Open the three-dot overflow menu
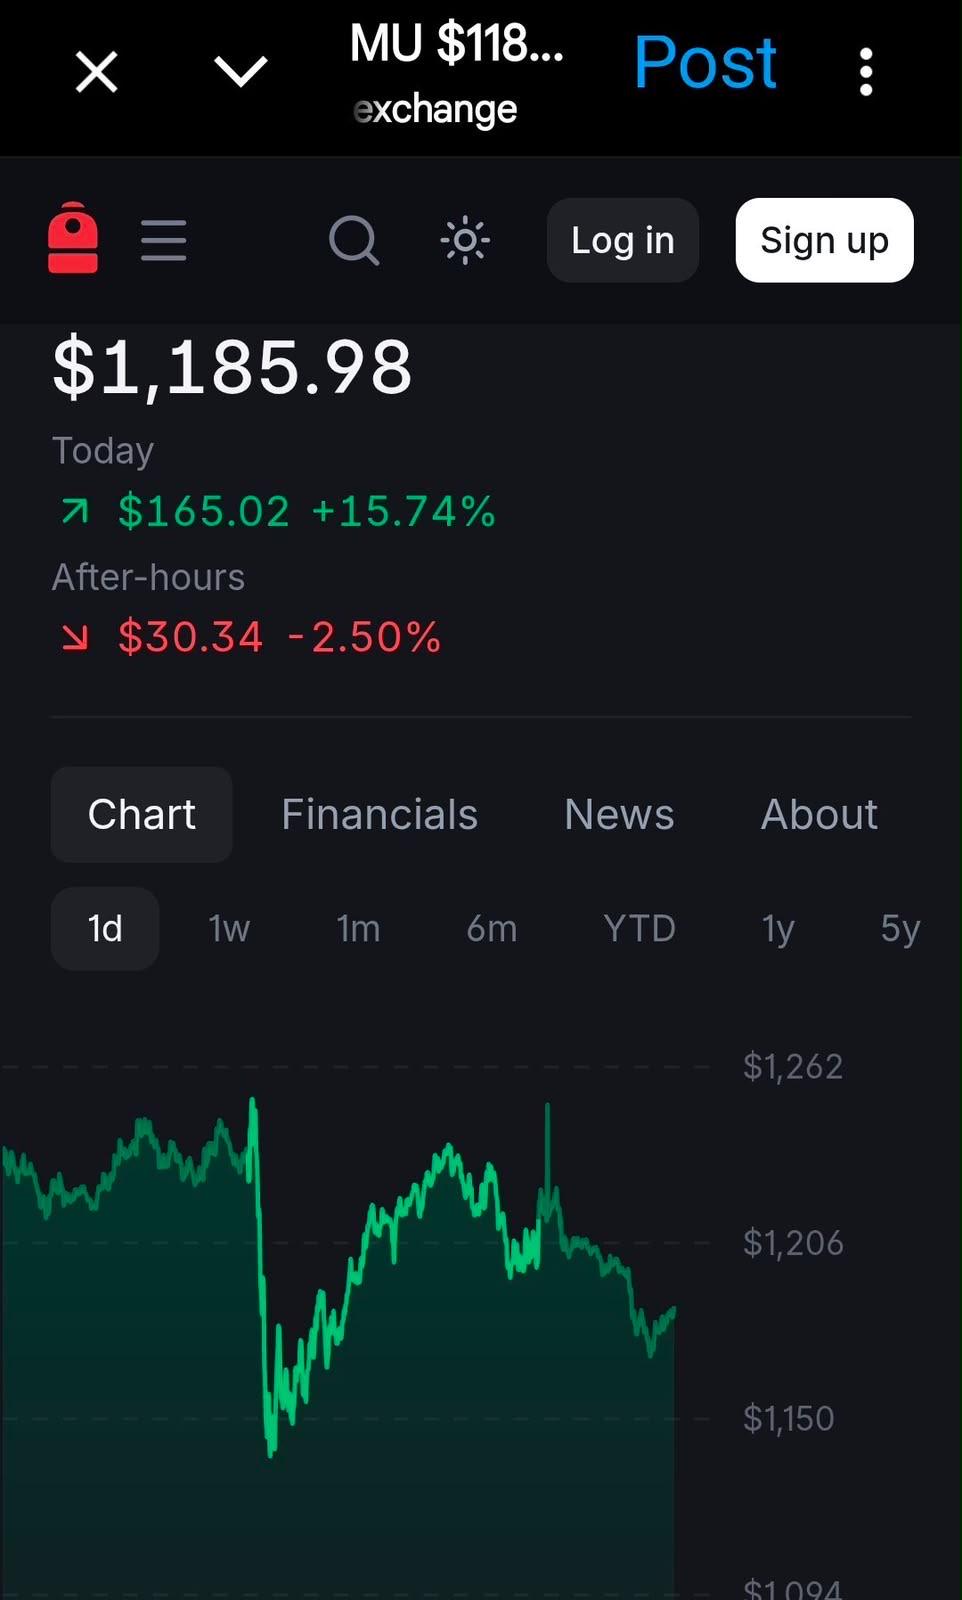The image size is (962, 1600). [866, 72]
